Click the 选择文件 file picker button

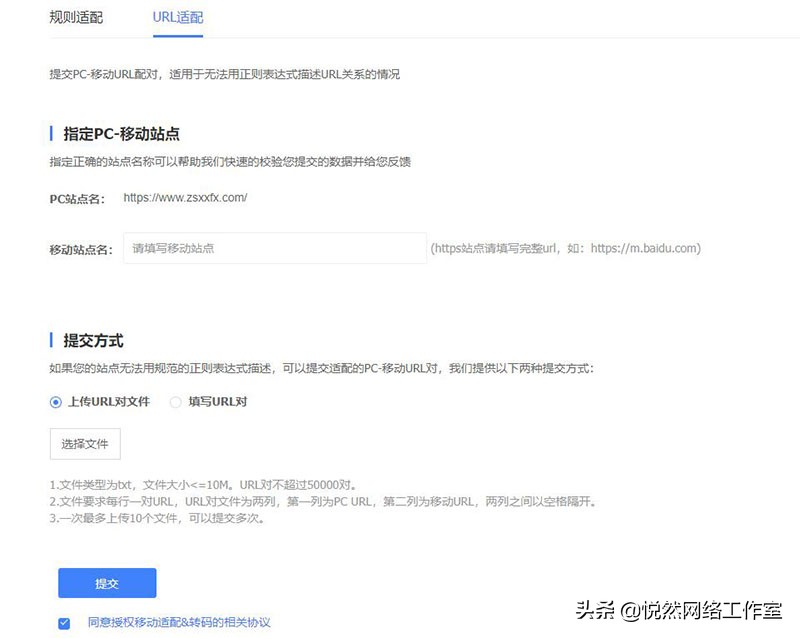click(85, 444)
